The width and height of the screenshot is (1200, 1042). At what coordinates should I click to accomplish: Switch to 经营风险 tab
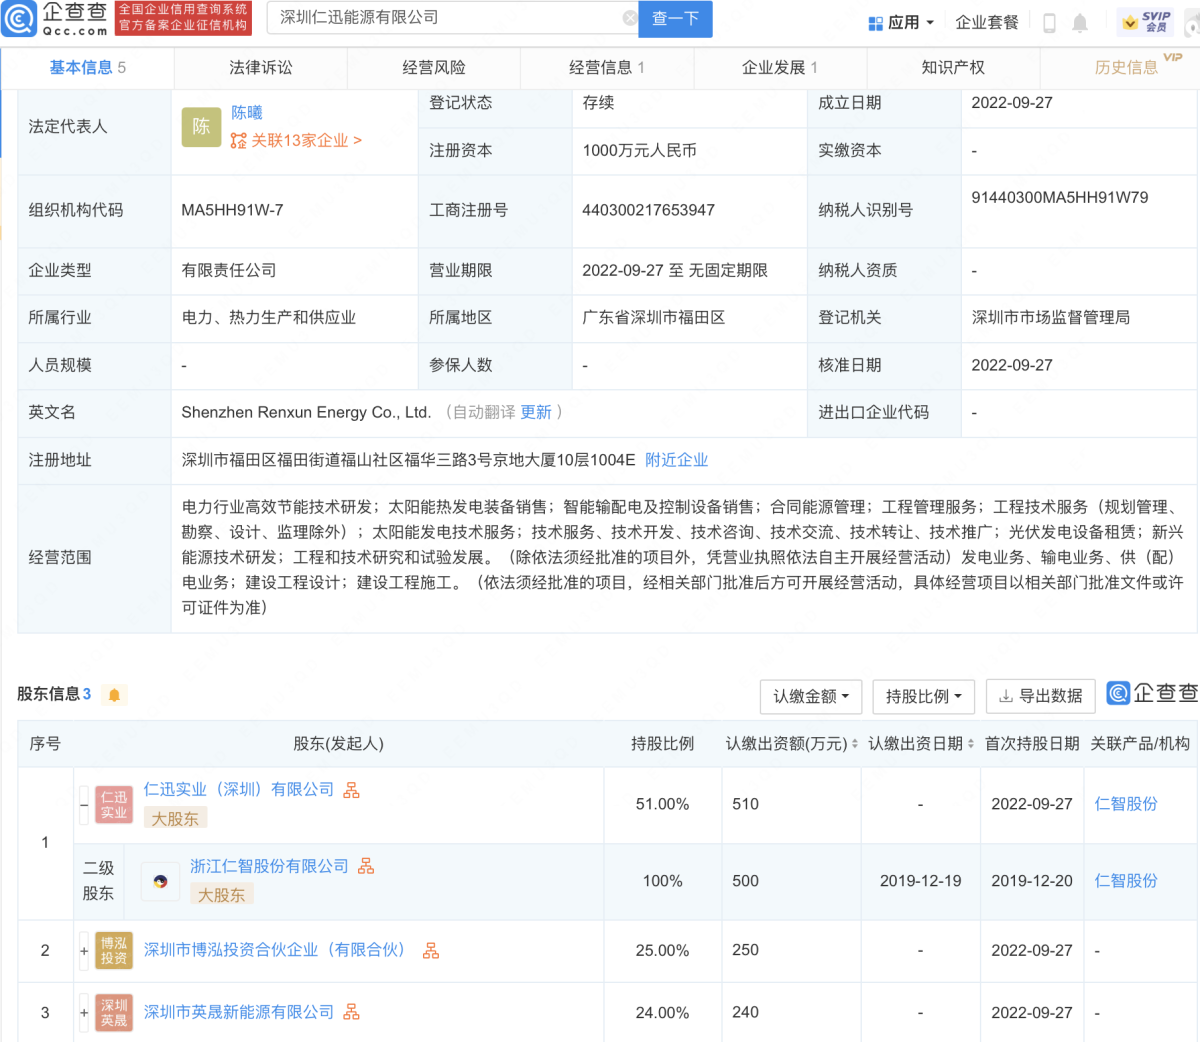click(x=434, y=67)
